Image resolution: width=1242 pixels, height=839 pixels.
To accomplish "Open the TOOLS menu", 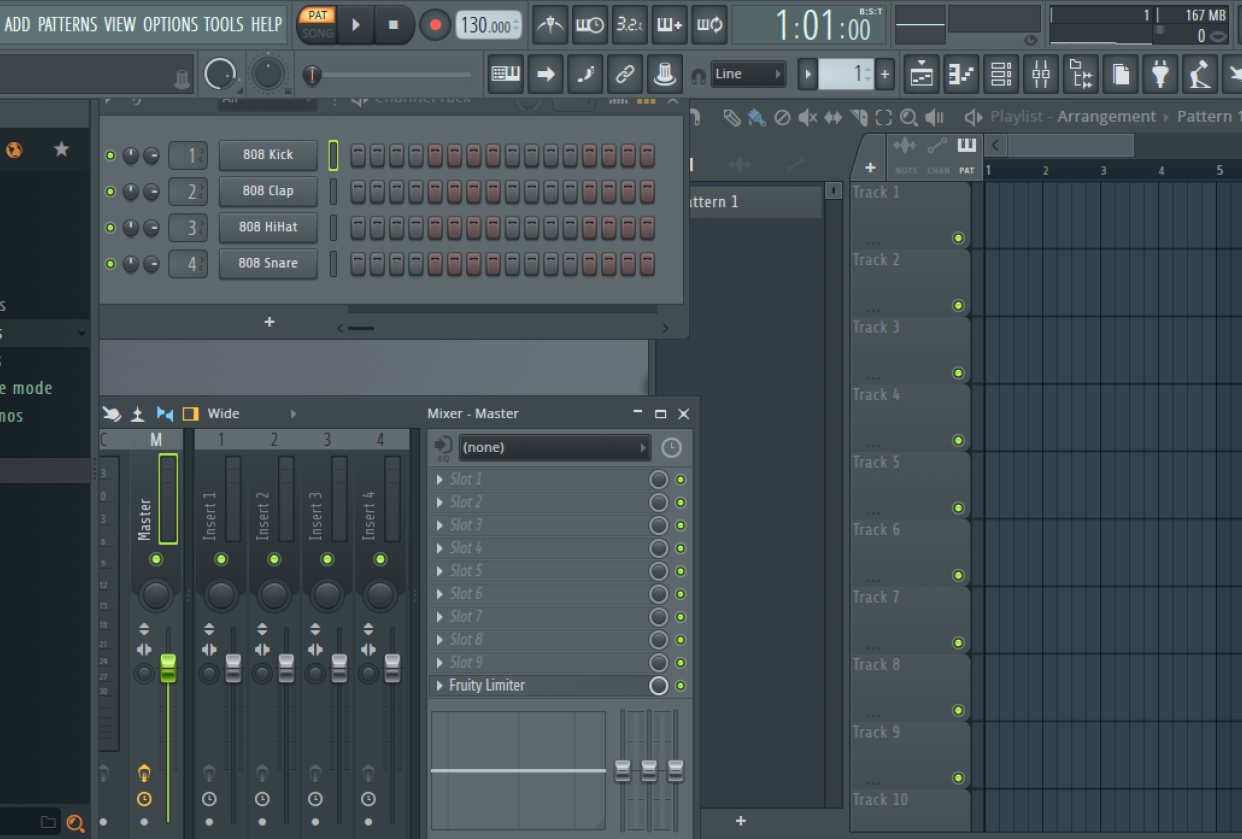I will pyautogui.click(x=224, y=24).
